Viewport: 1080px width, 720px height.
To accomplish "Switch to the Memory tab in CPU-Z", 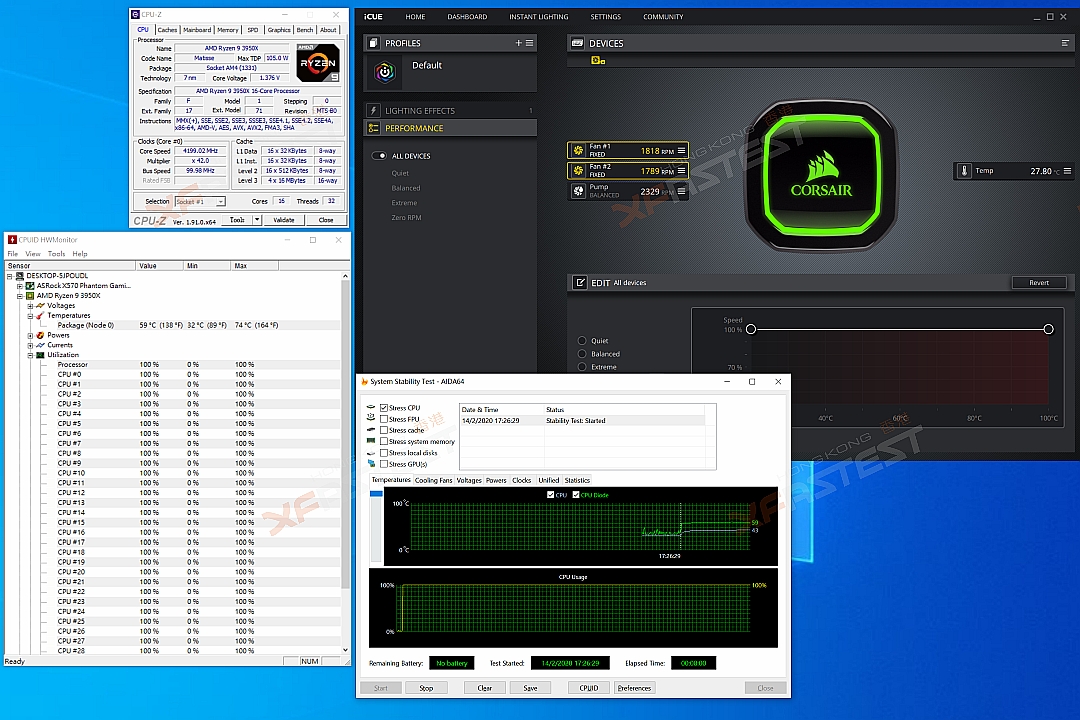I will click(227, 30).
